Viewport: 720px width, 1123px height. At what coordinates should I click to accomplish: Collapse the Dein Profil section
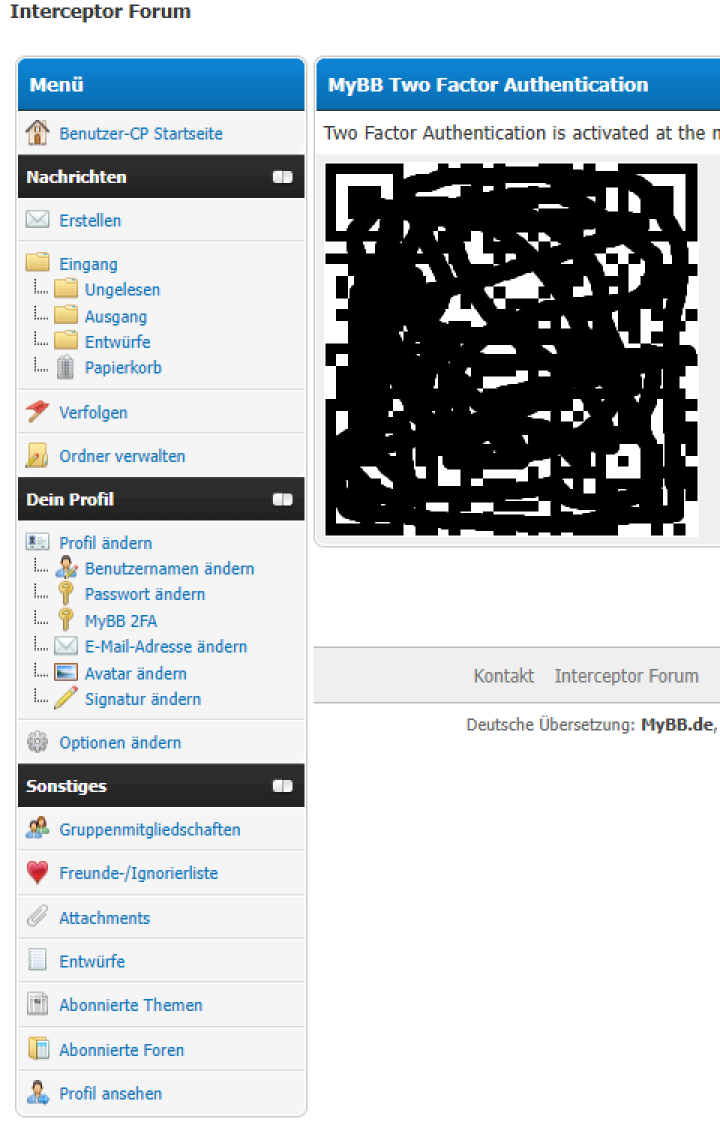click(x=282, y=499)
